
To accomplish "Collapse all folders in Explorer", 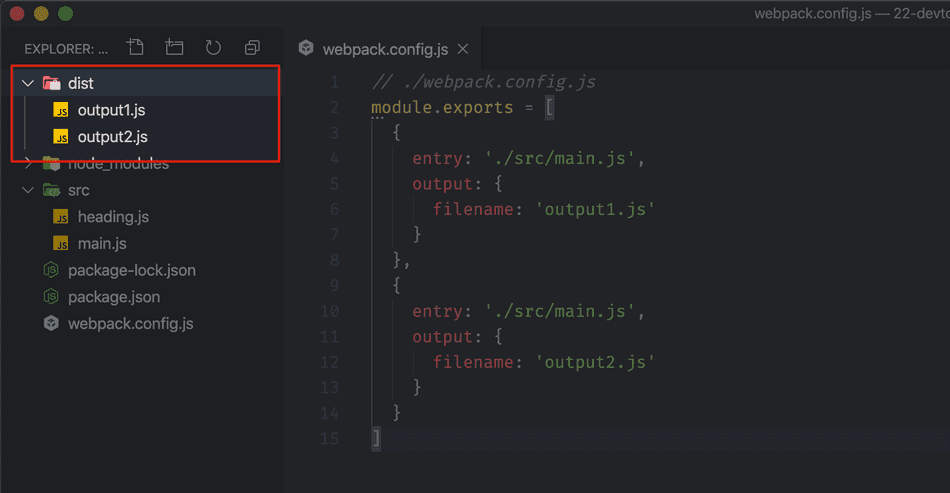I will (252, 48).
